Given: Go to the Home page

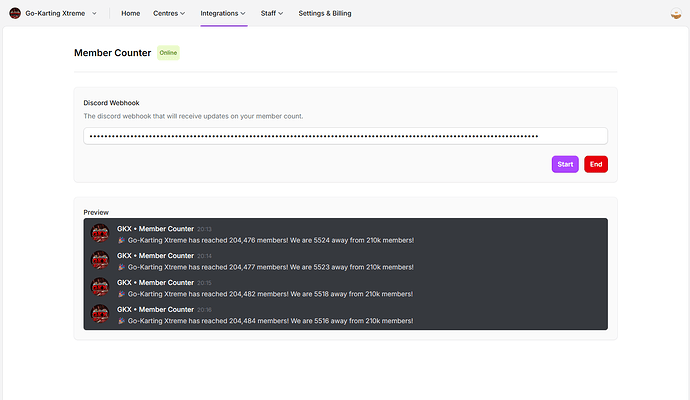Looking at the screenshot, I should (x=131, y=13).
